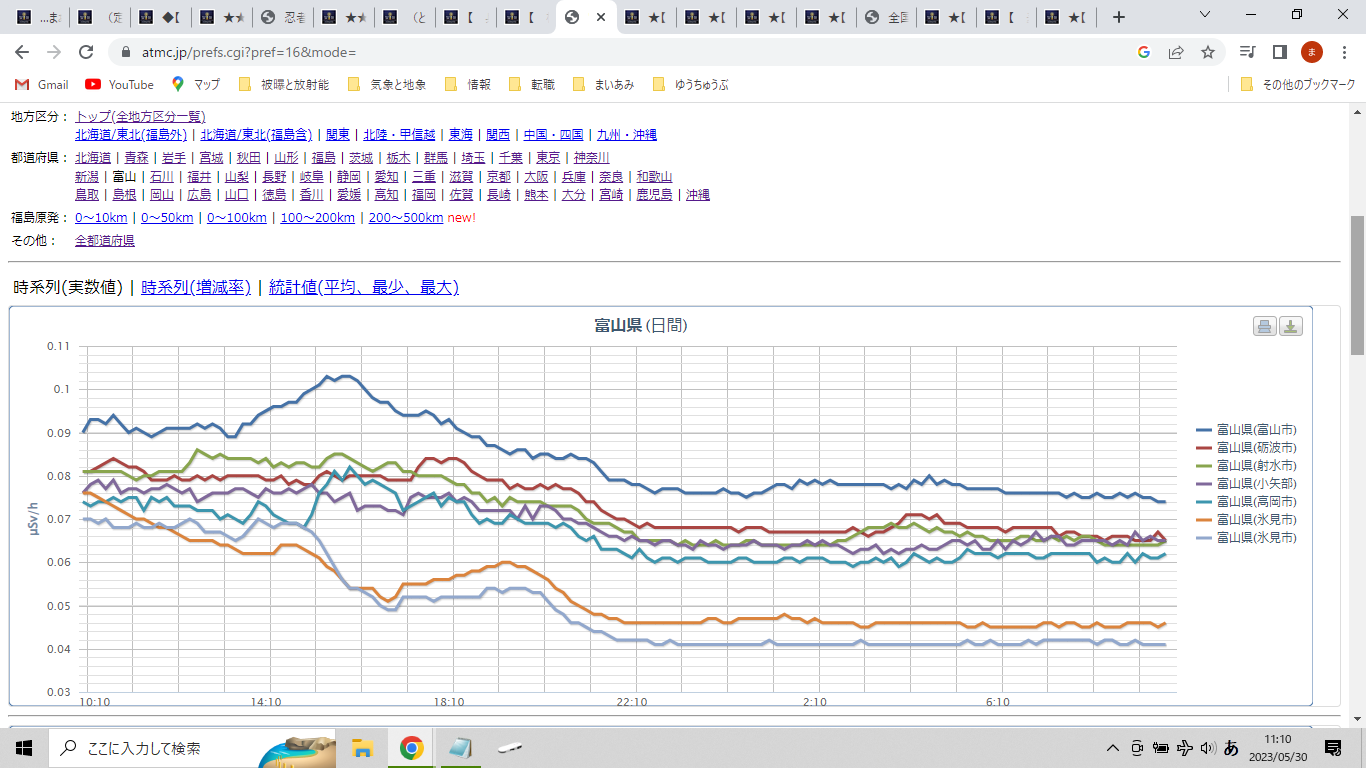
Task: Open the 情報 bookmark folder
Action: [468, 85]
